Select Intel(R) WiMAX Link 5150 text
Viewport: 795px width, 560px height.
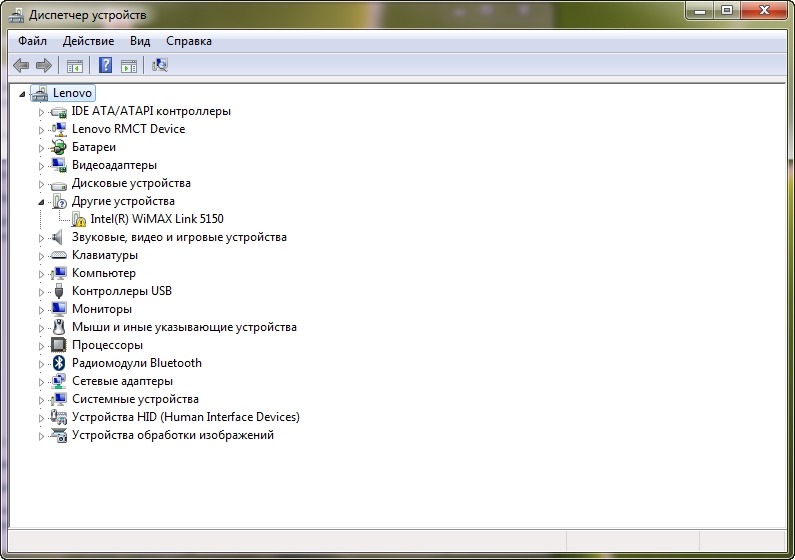point(157,219)
